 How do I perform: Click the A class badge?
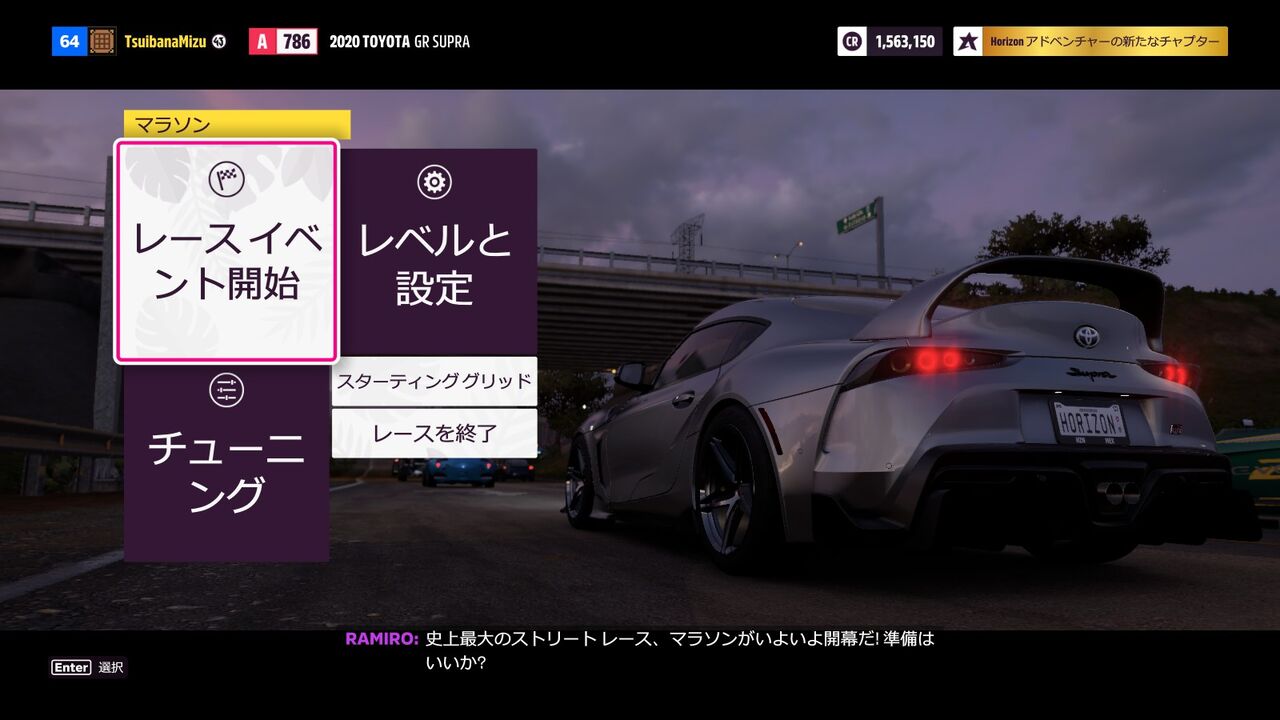pos(263,41)
